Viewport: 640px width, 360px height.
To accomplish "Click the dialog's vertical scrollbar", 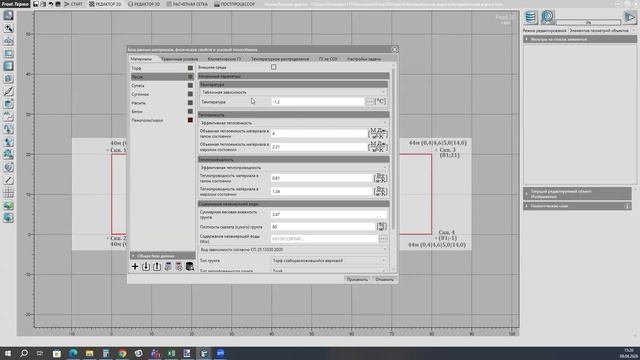I will coord(393,149).
